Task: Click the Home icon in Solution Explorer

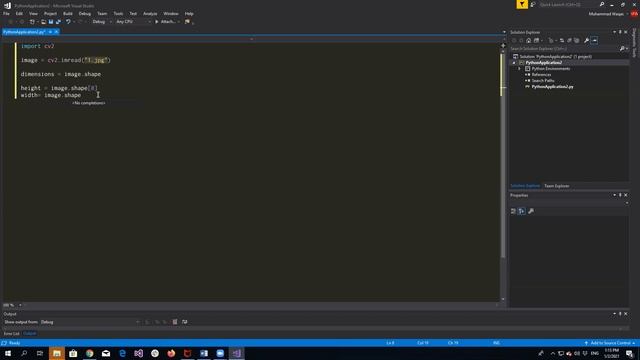Action: click(529, 40)
